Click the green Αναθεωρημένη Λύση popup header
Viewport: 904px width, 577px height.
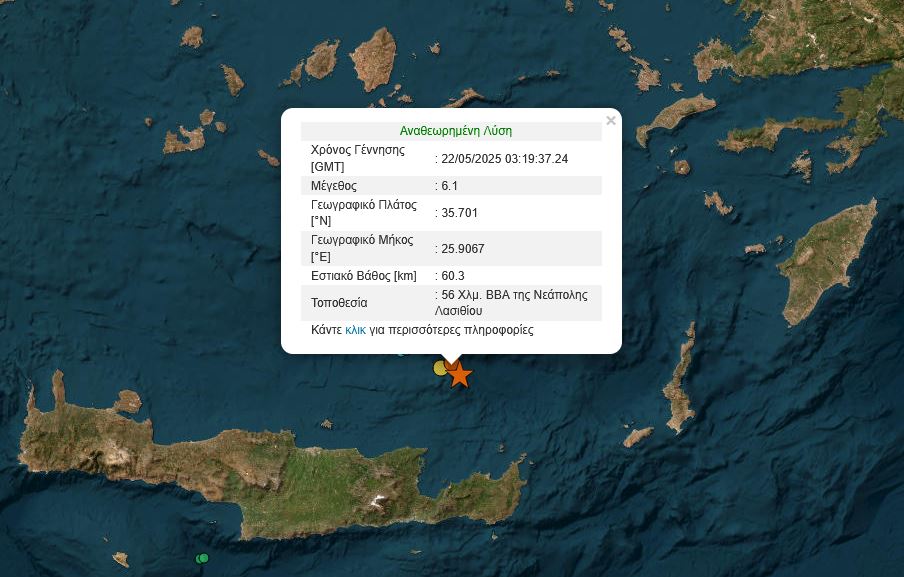(455, 131)
